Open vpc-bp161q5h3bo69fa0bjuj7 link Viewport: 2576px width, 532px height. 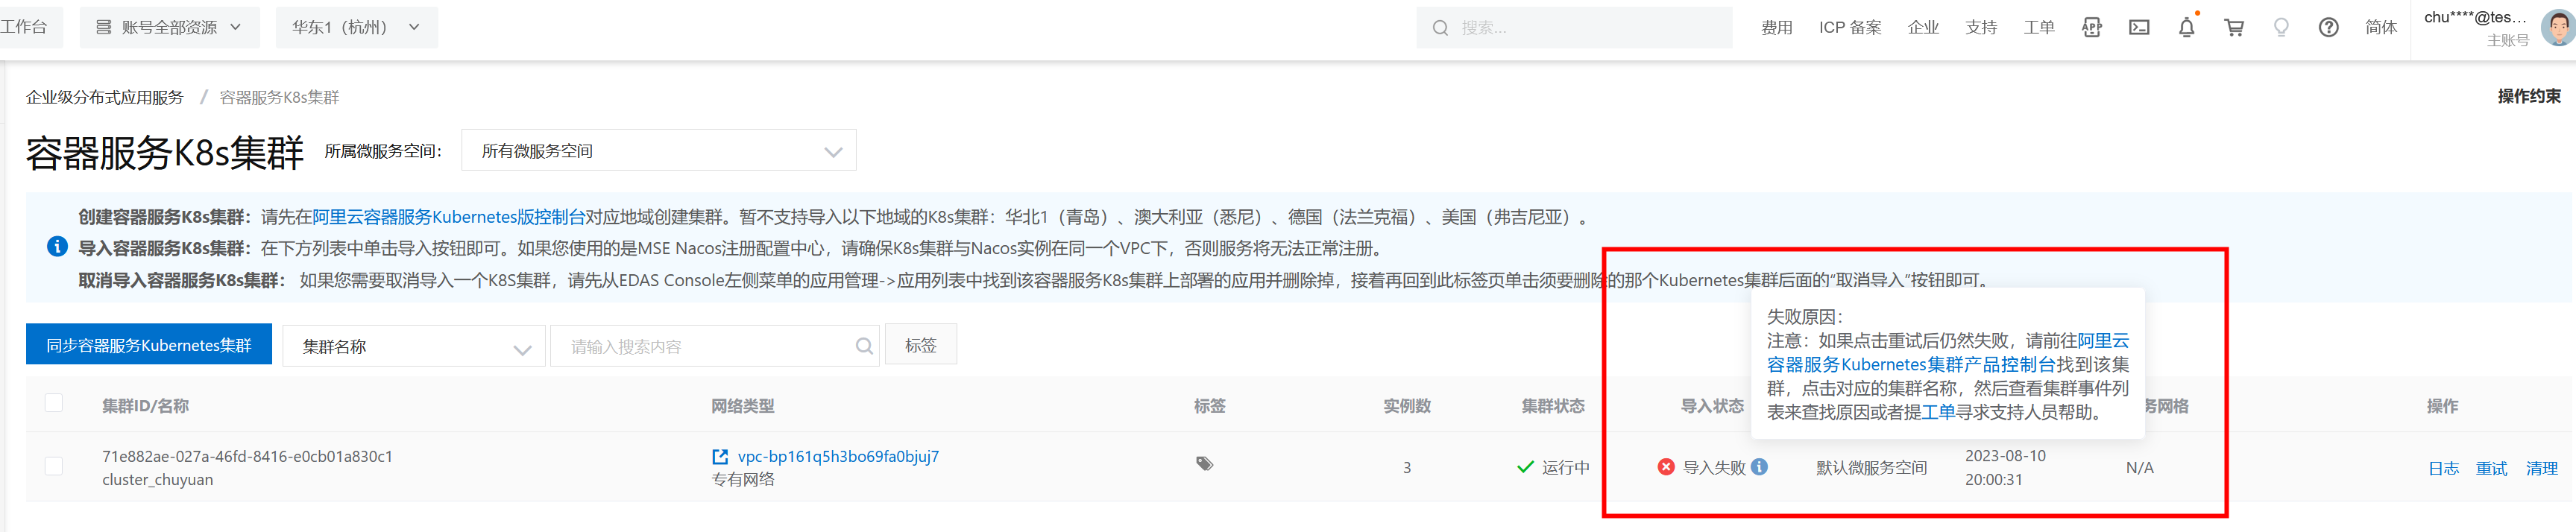(838, 456)
